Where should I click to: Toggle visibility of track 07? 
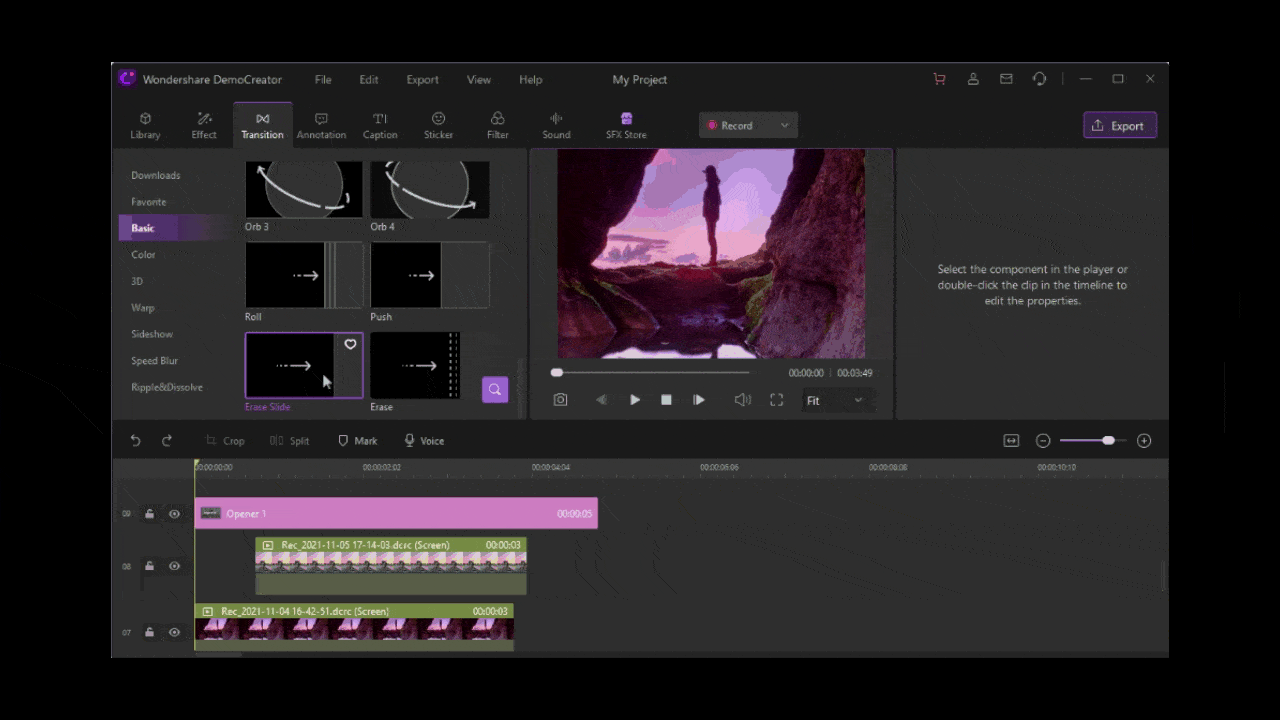tap(174, 632)
